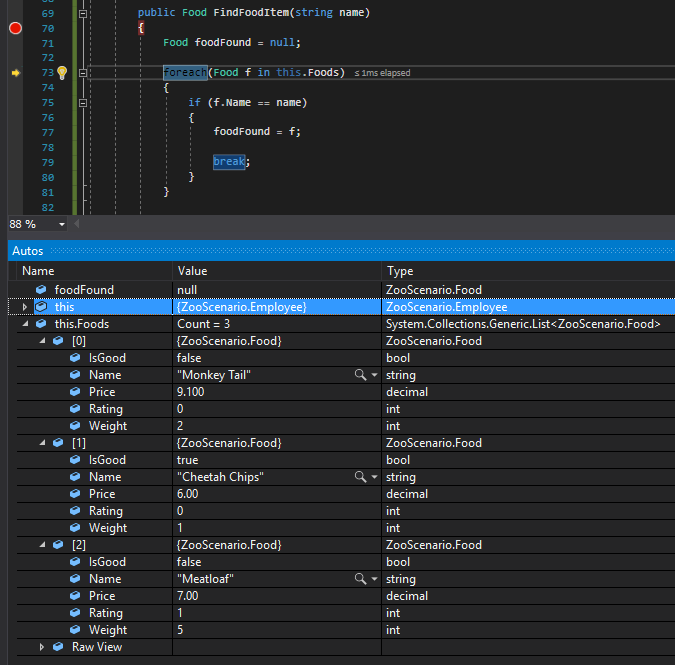This screenshot has height=665, width=675.
Task: Collapse the this.Foods list
Action: pos(25,324)
